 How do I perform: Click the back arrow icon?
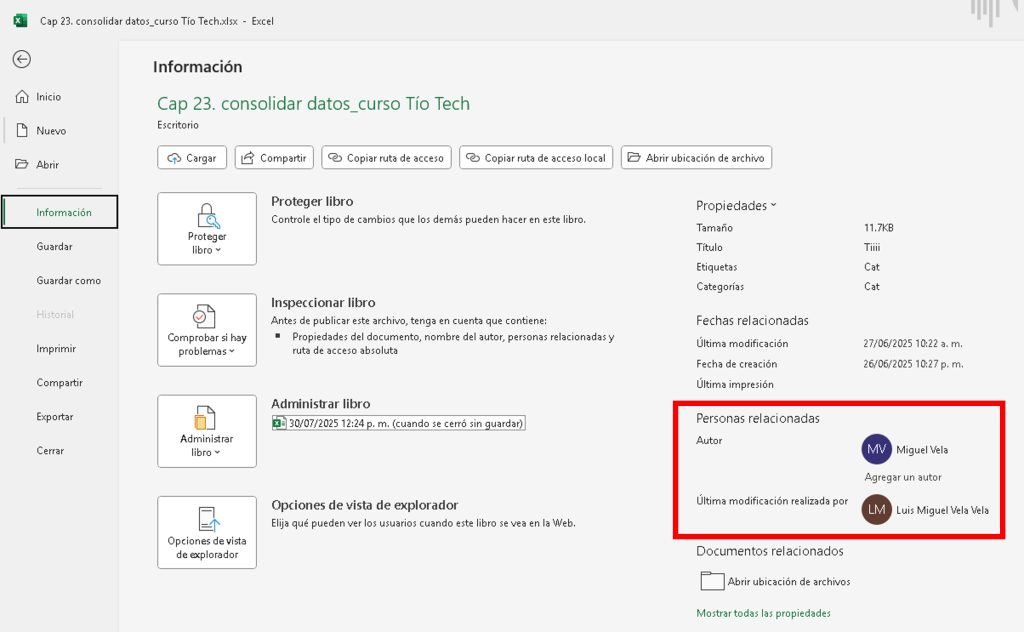click(21, 59)
